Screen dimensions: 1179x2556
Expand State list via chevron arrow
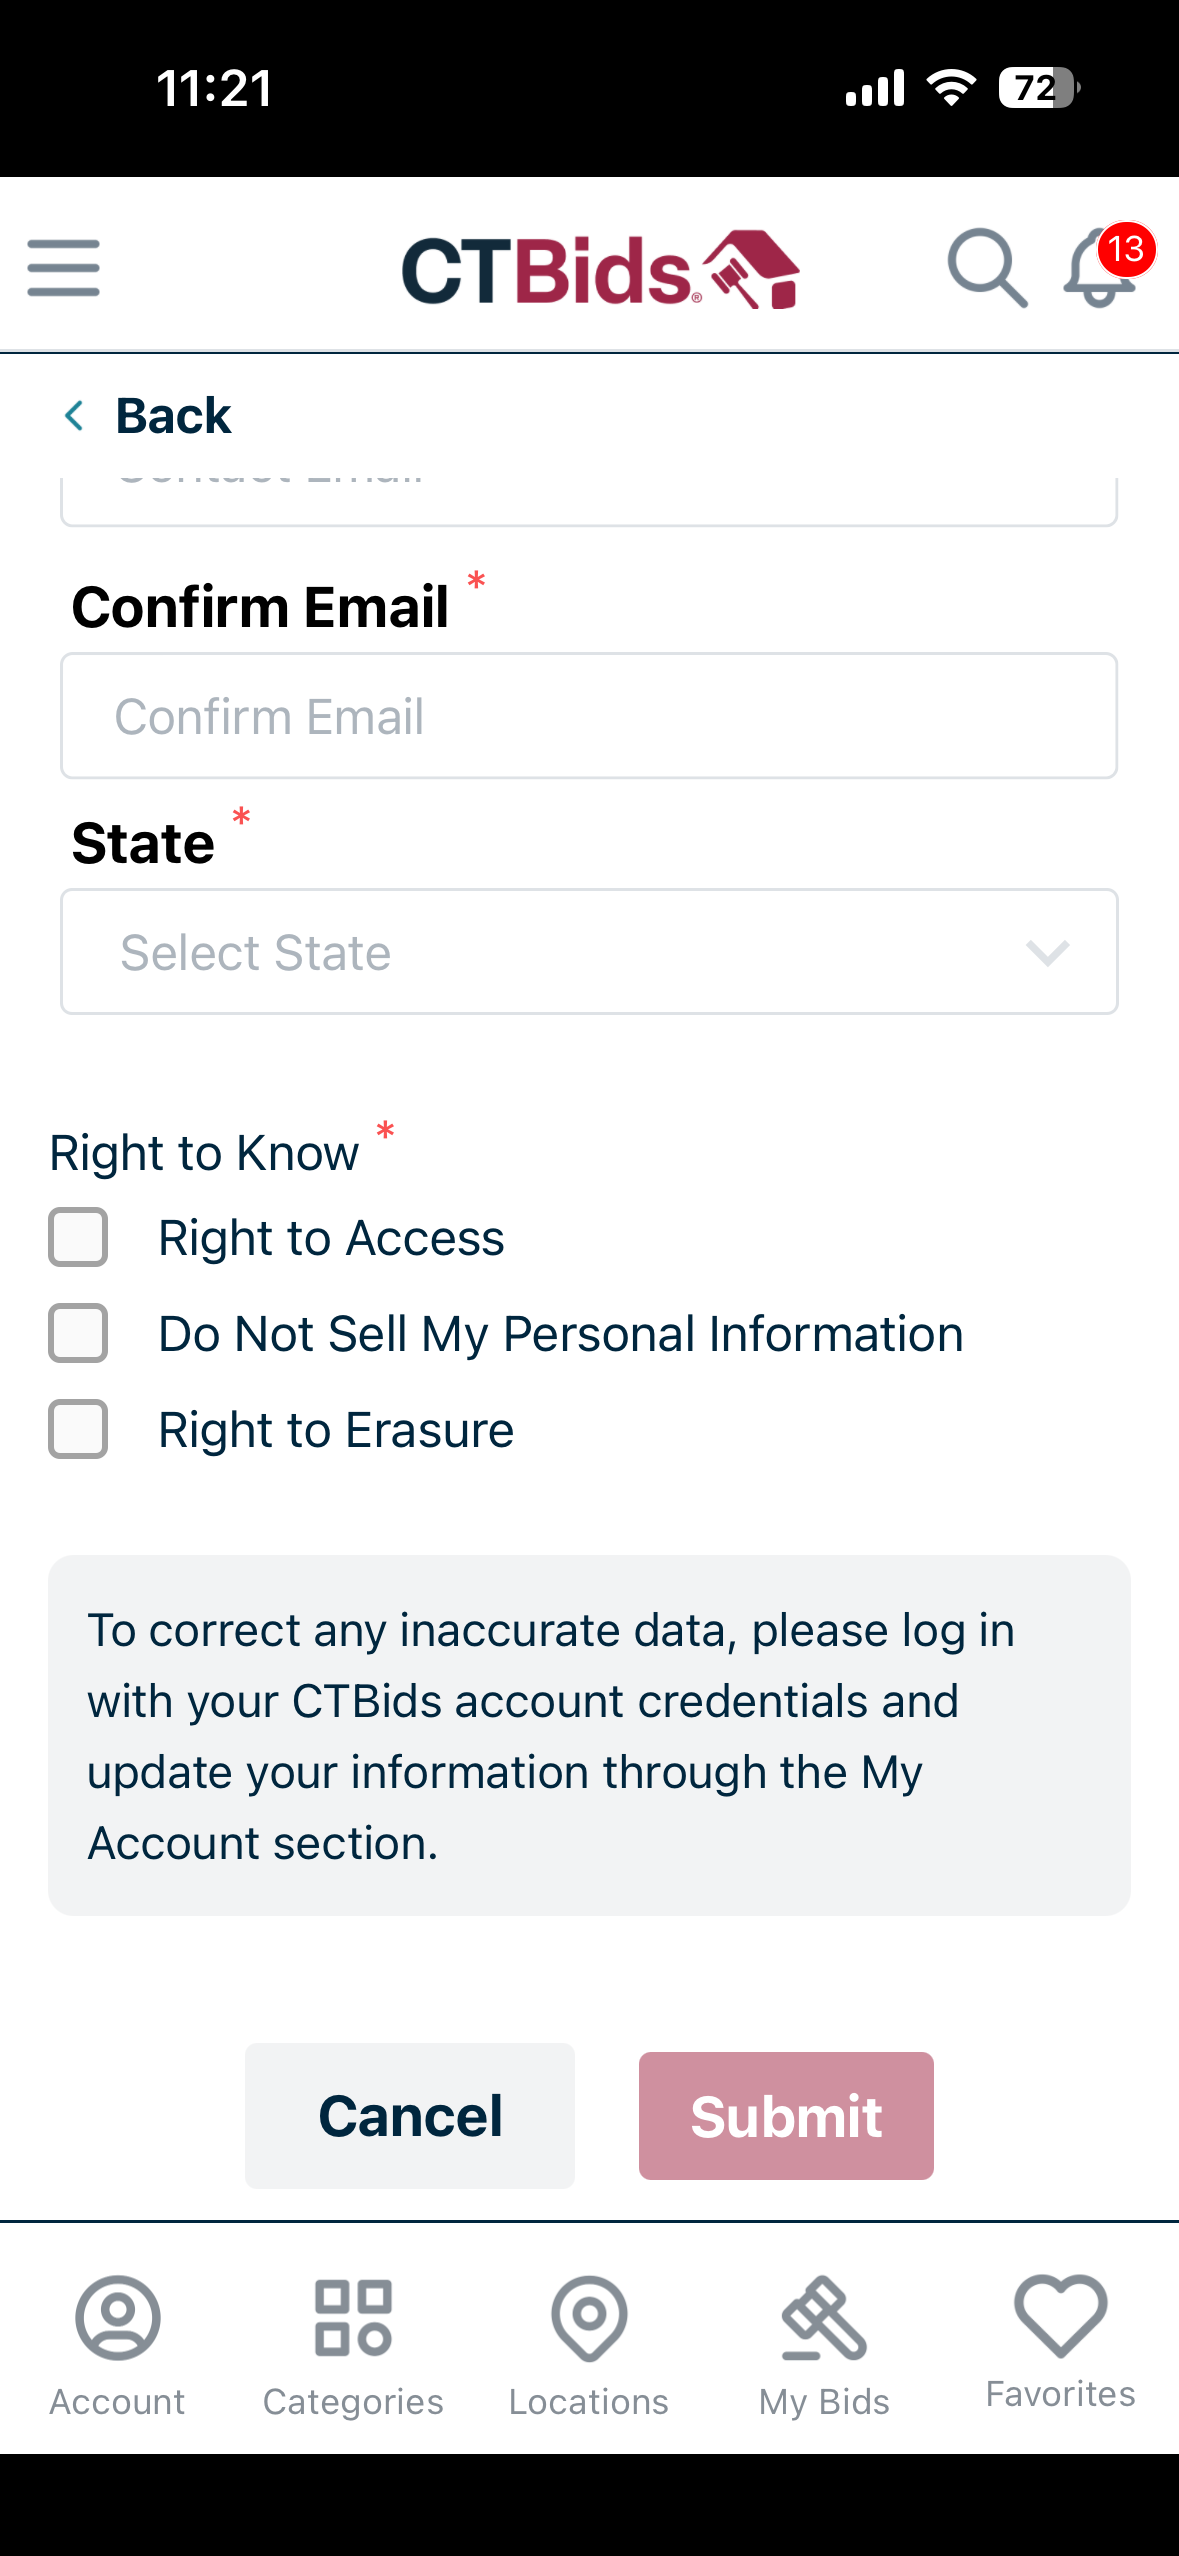pos(1047,953)
